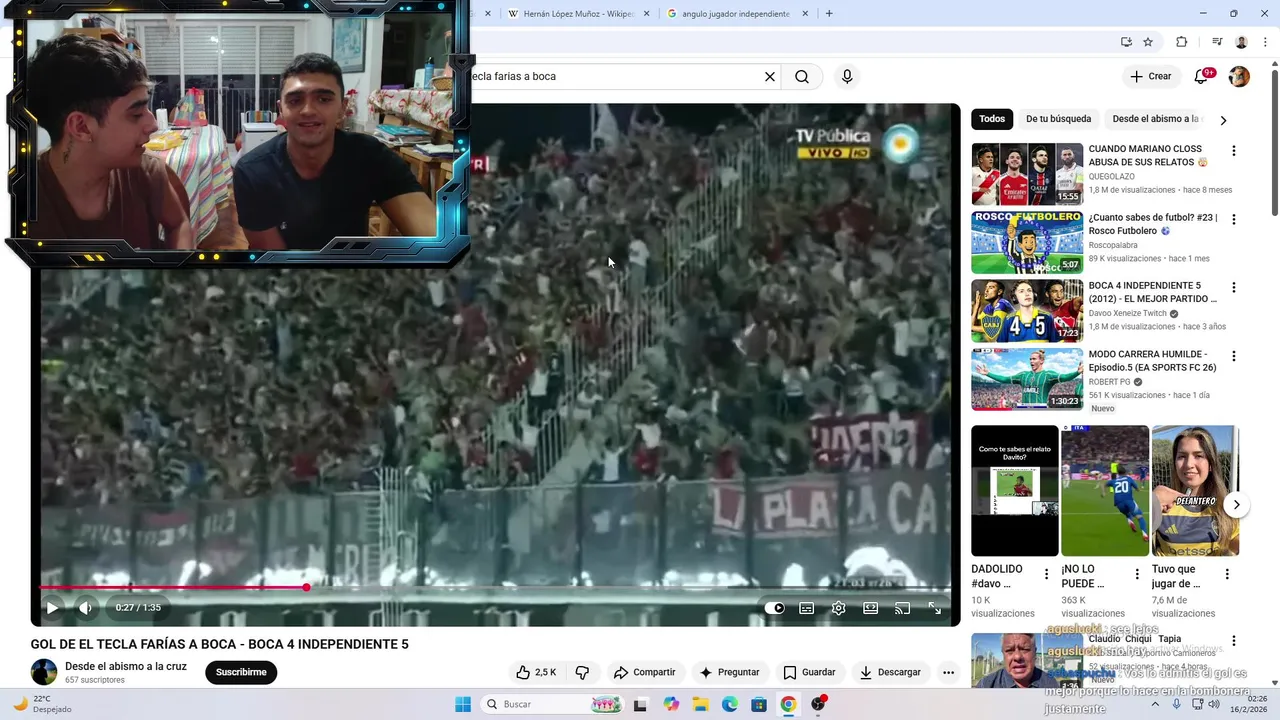Open the YouTube account avatar menu
Image resolution: width=1280 pixels, height=720 pixels.
point(1239,77)
